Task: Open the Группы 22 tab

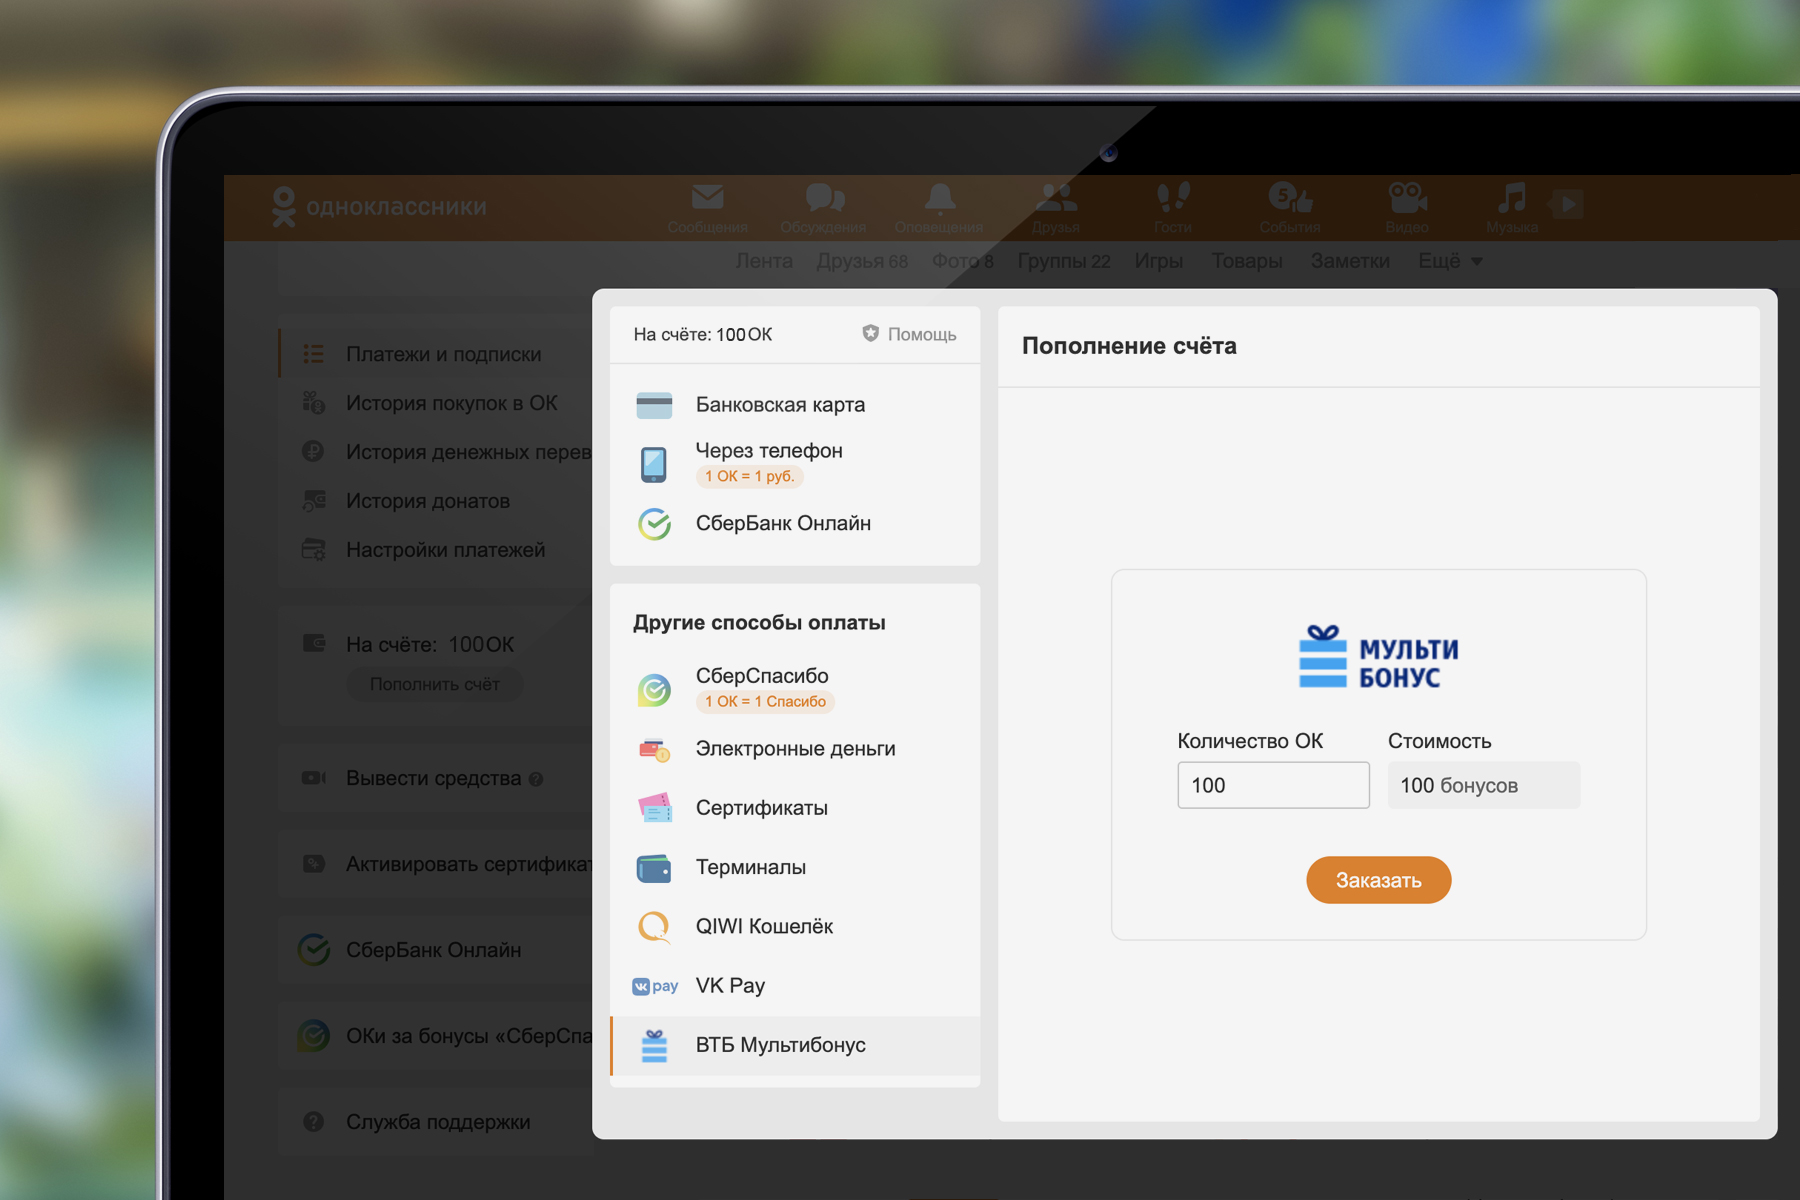Action: click(1064, 261)
